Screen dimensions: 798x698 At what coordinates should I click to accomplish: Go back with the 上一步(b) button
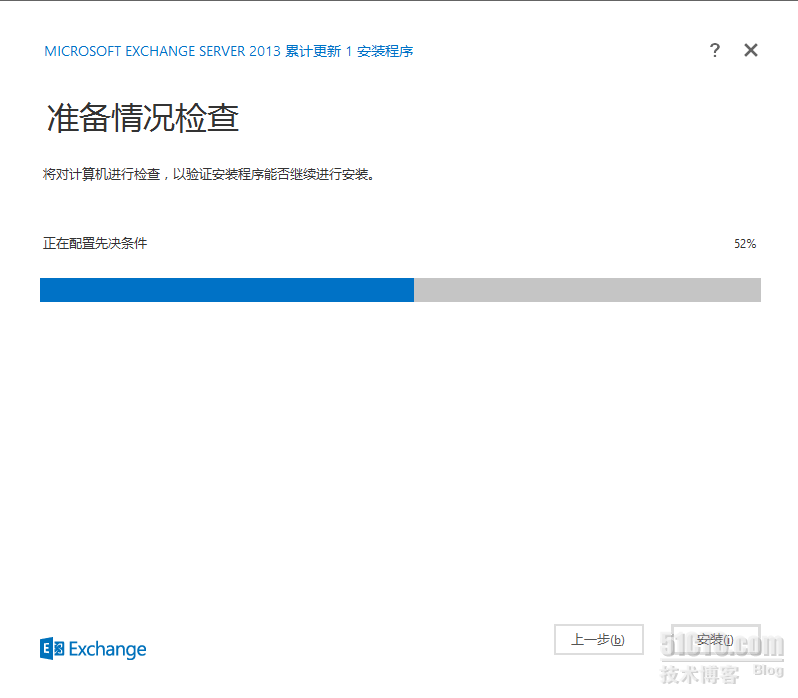(598, 639)
